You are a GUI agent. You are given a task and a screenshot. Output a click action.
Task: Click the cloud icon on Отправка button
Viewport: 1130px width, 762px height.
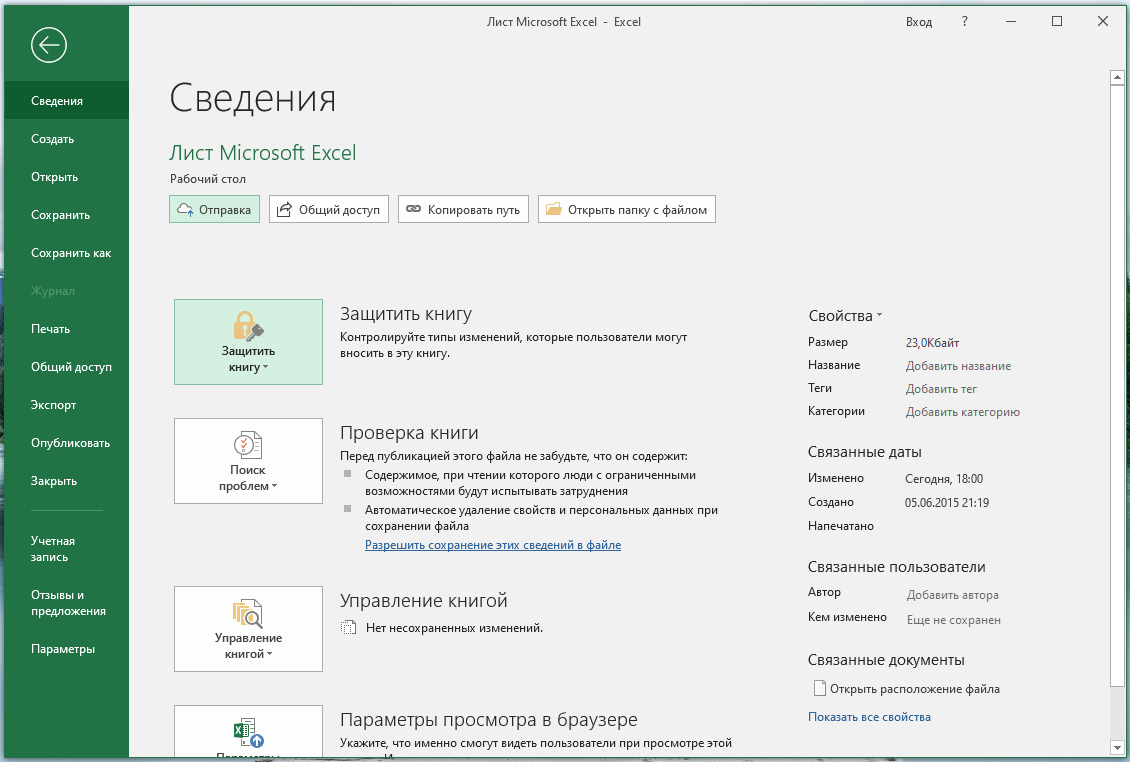tap(185, 210)
